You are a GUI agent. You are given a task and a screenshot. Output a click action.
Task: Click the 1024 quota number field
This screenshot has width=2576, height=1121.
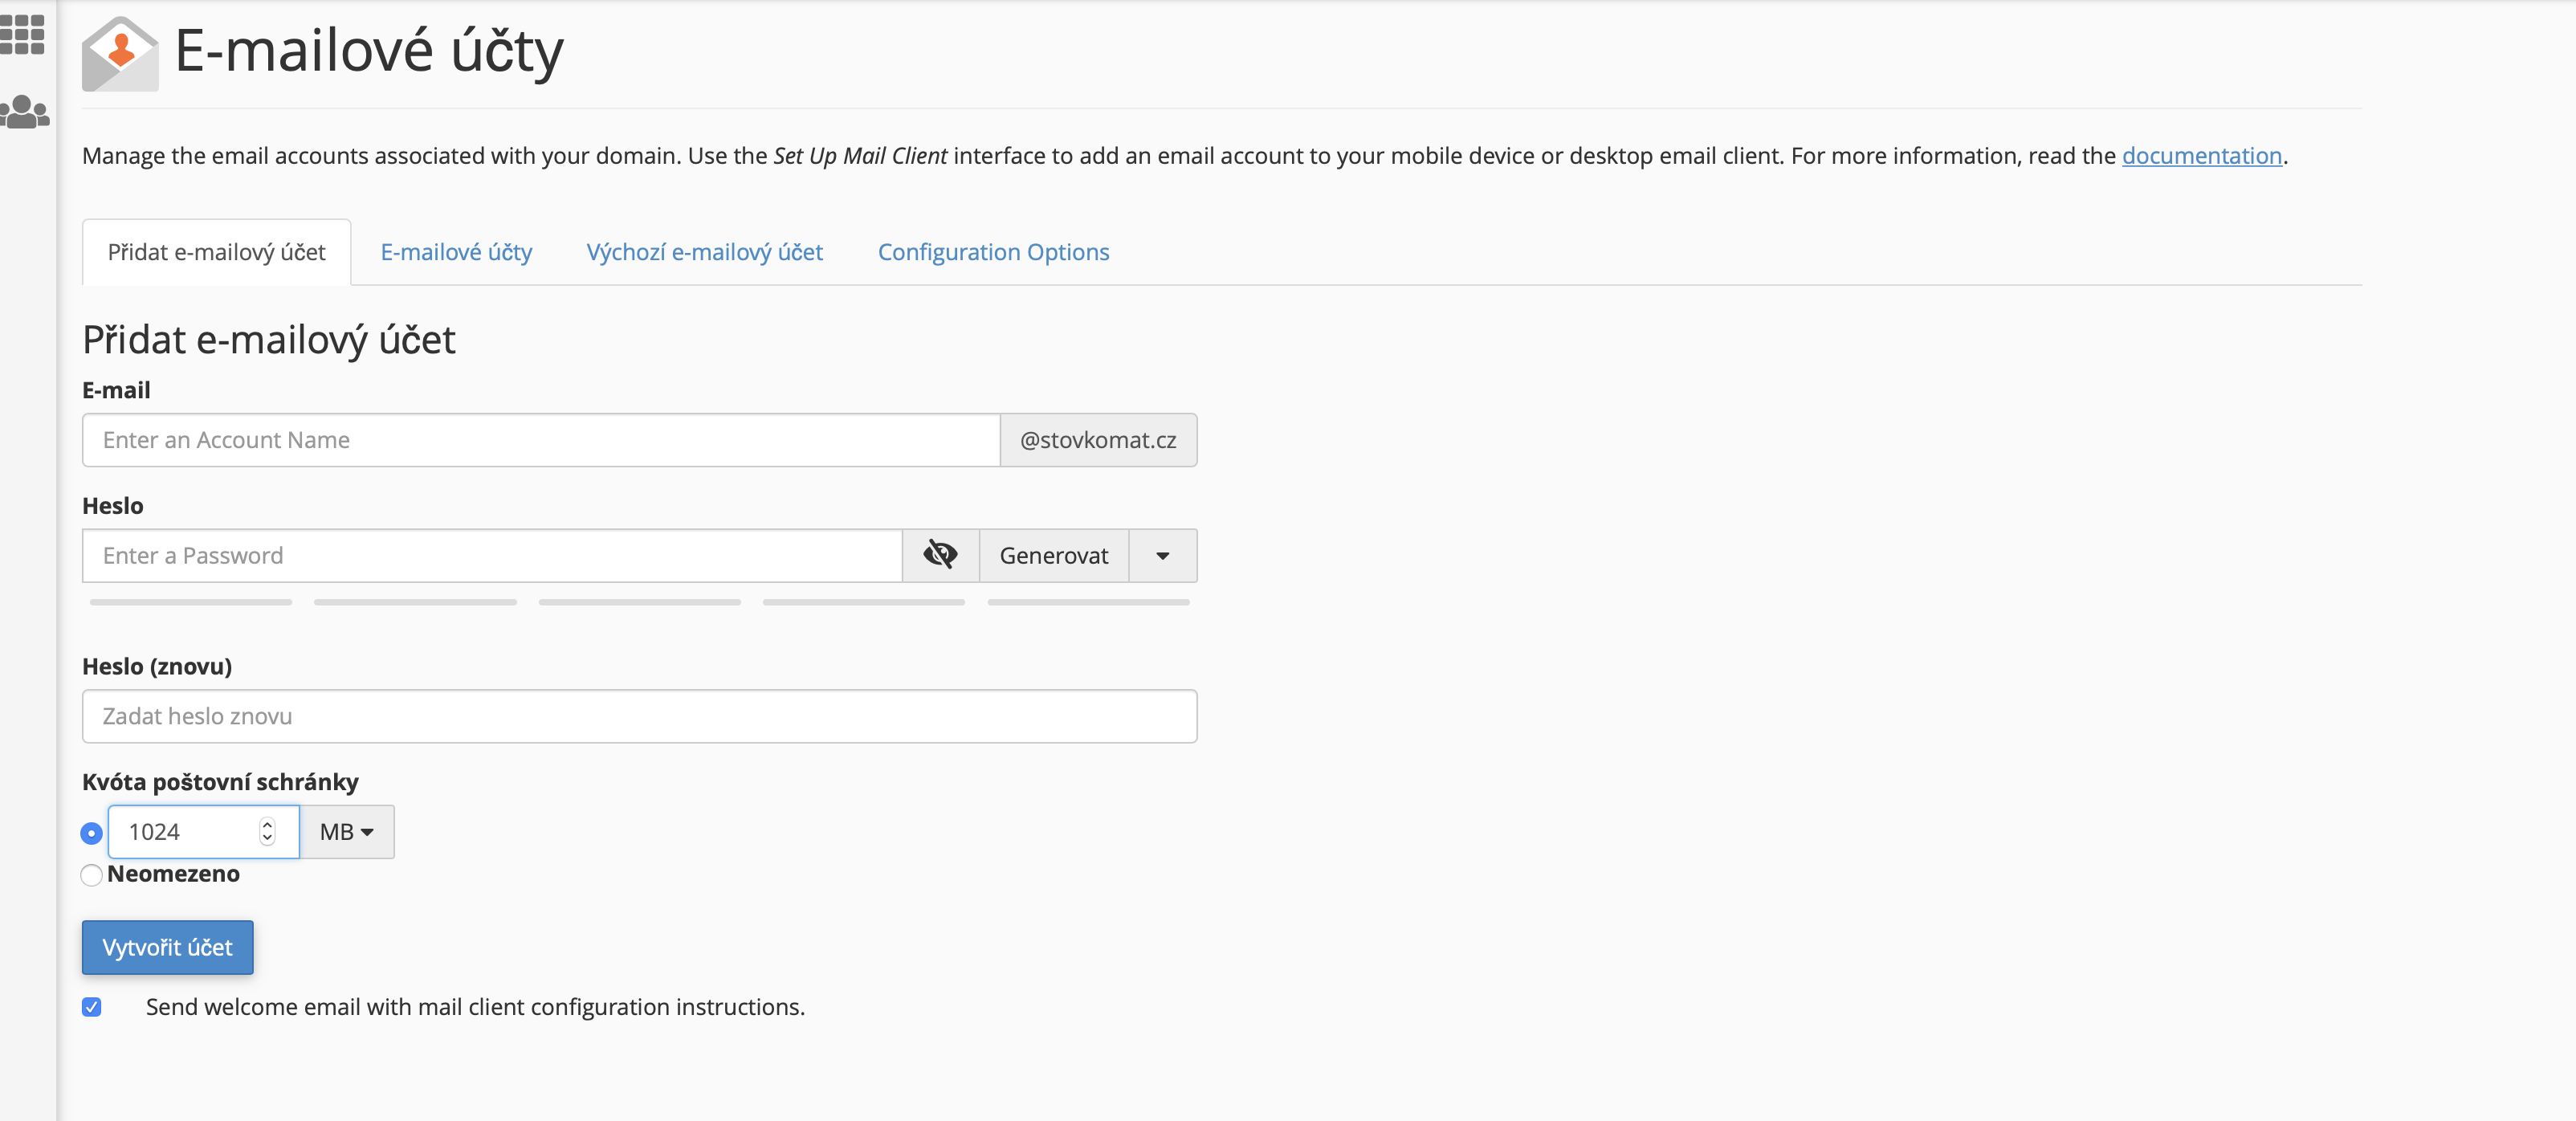pyautogui.click(x=204, y=832)
